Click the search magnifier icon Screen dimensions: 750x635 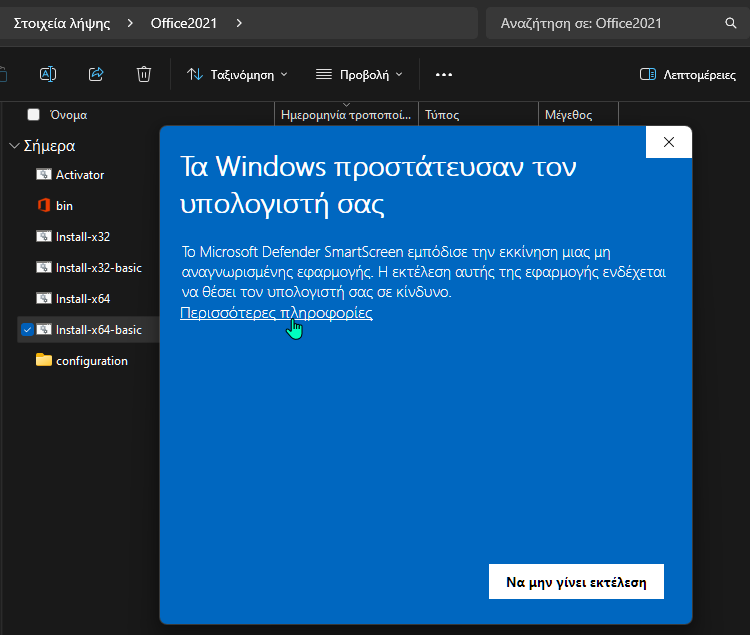click(x=730, y=23)
